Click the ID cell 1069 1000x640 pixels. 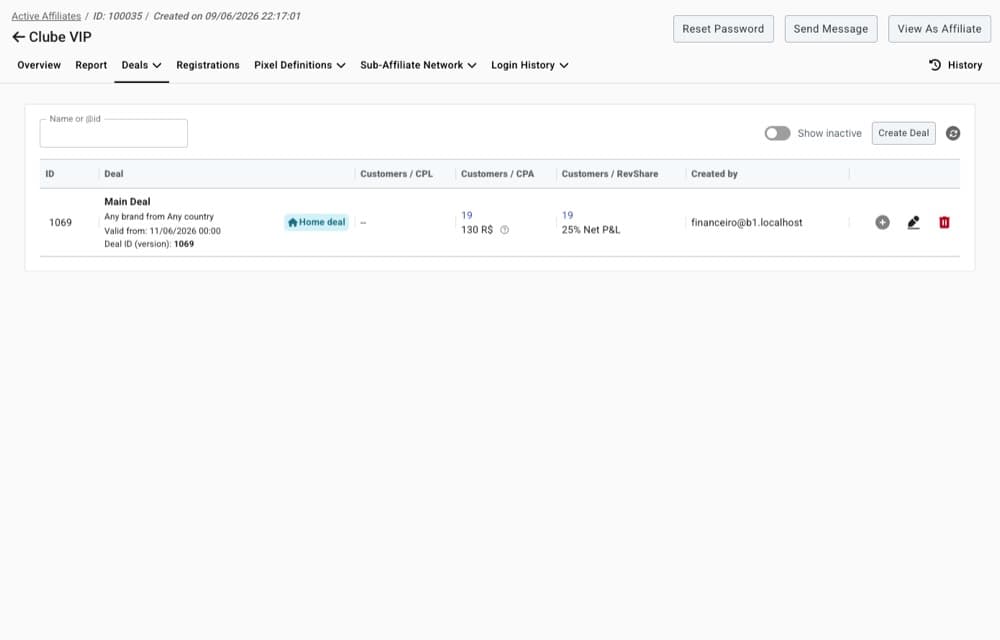61,222
